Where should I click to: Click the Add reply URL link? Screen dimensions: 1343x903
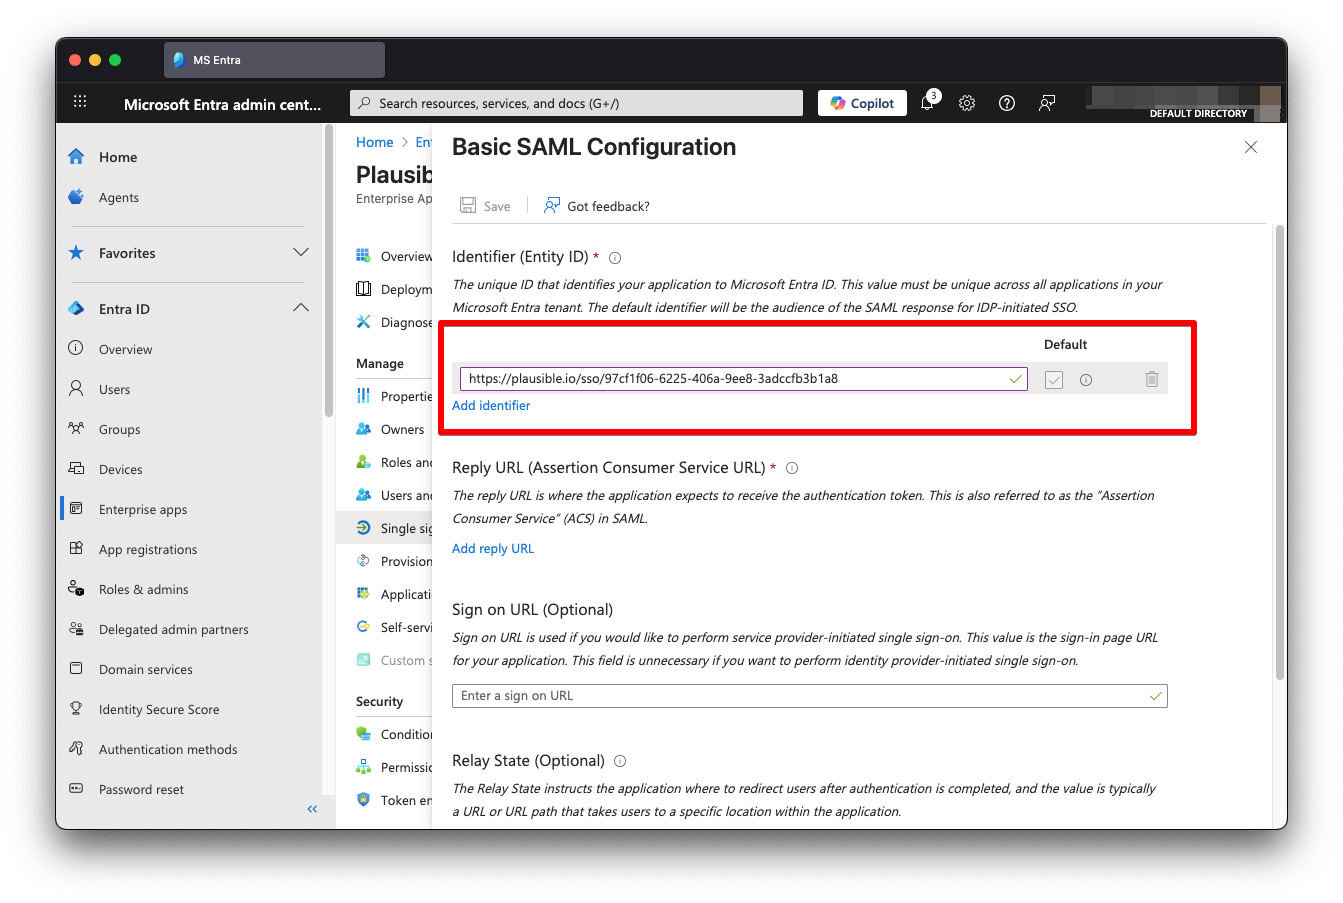(493, 548)
